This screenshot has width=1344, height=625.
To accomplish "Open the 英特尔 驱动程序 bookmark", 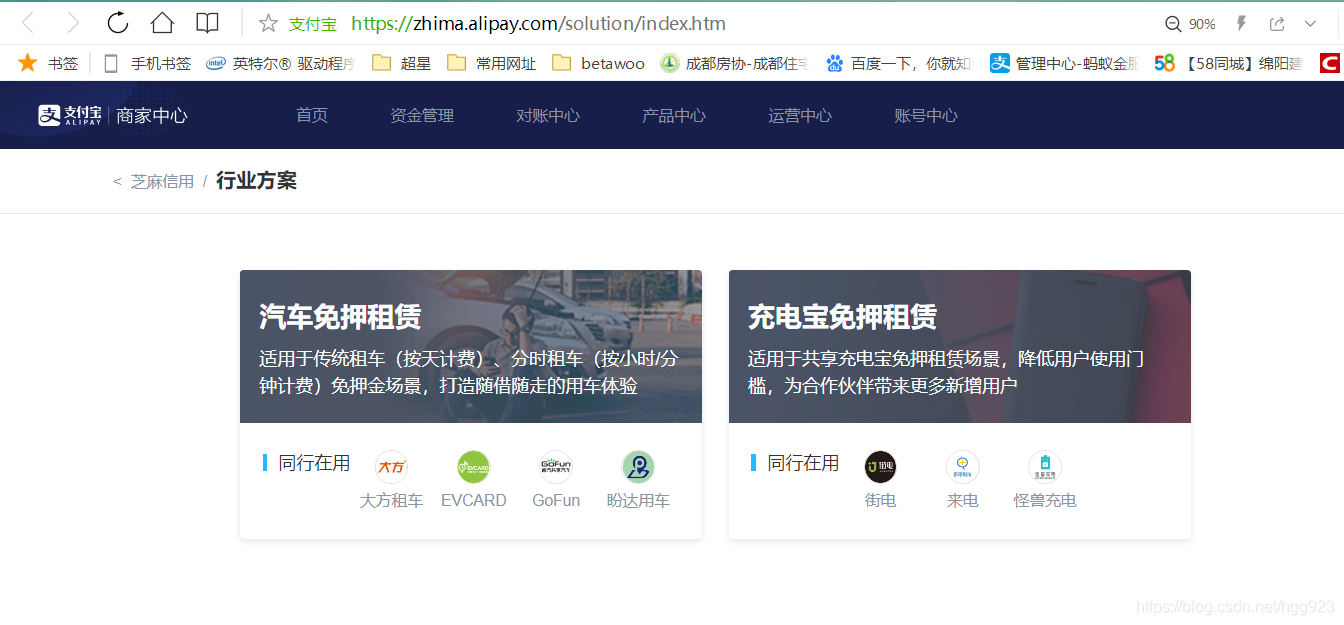I will click(280, 63).
